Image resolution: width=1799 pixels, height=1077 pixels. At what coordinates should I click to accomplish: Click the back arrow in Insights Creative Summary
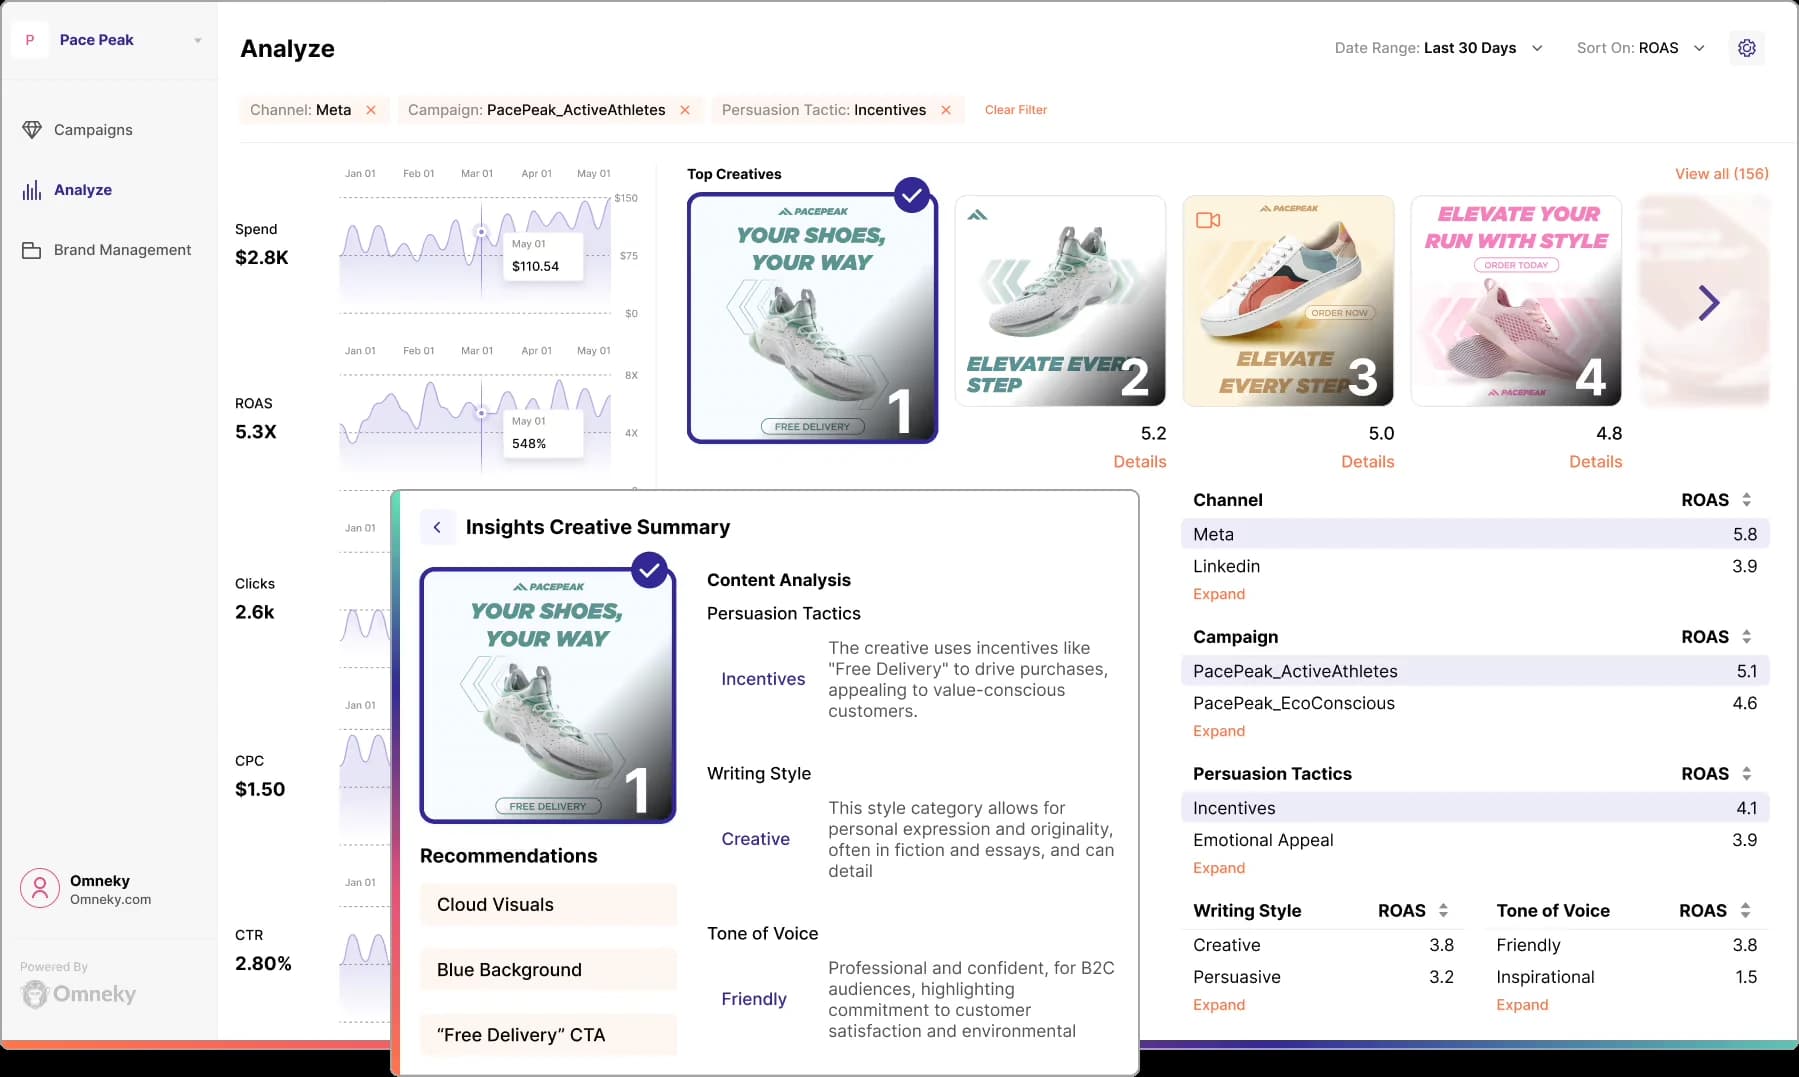point(438,526)
